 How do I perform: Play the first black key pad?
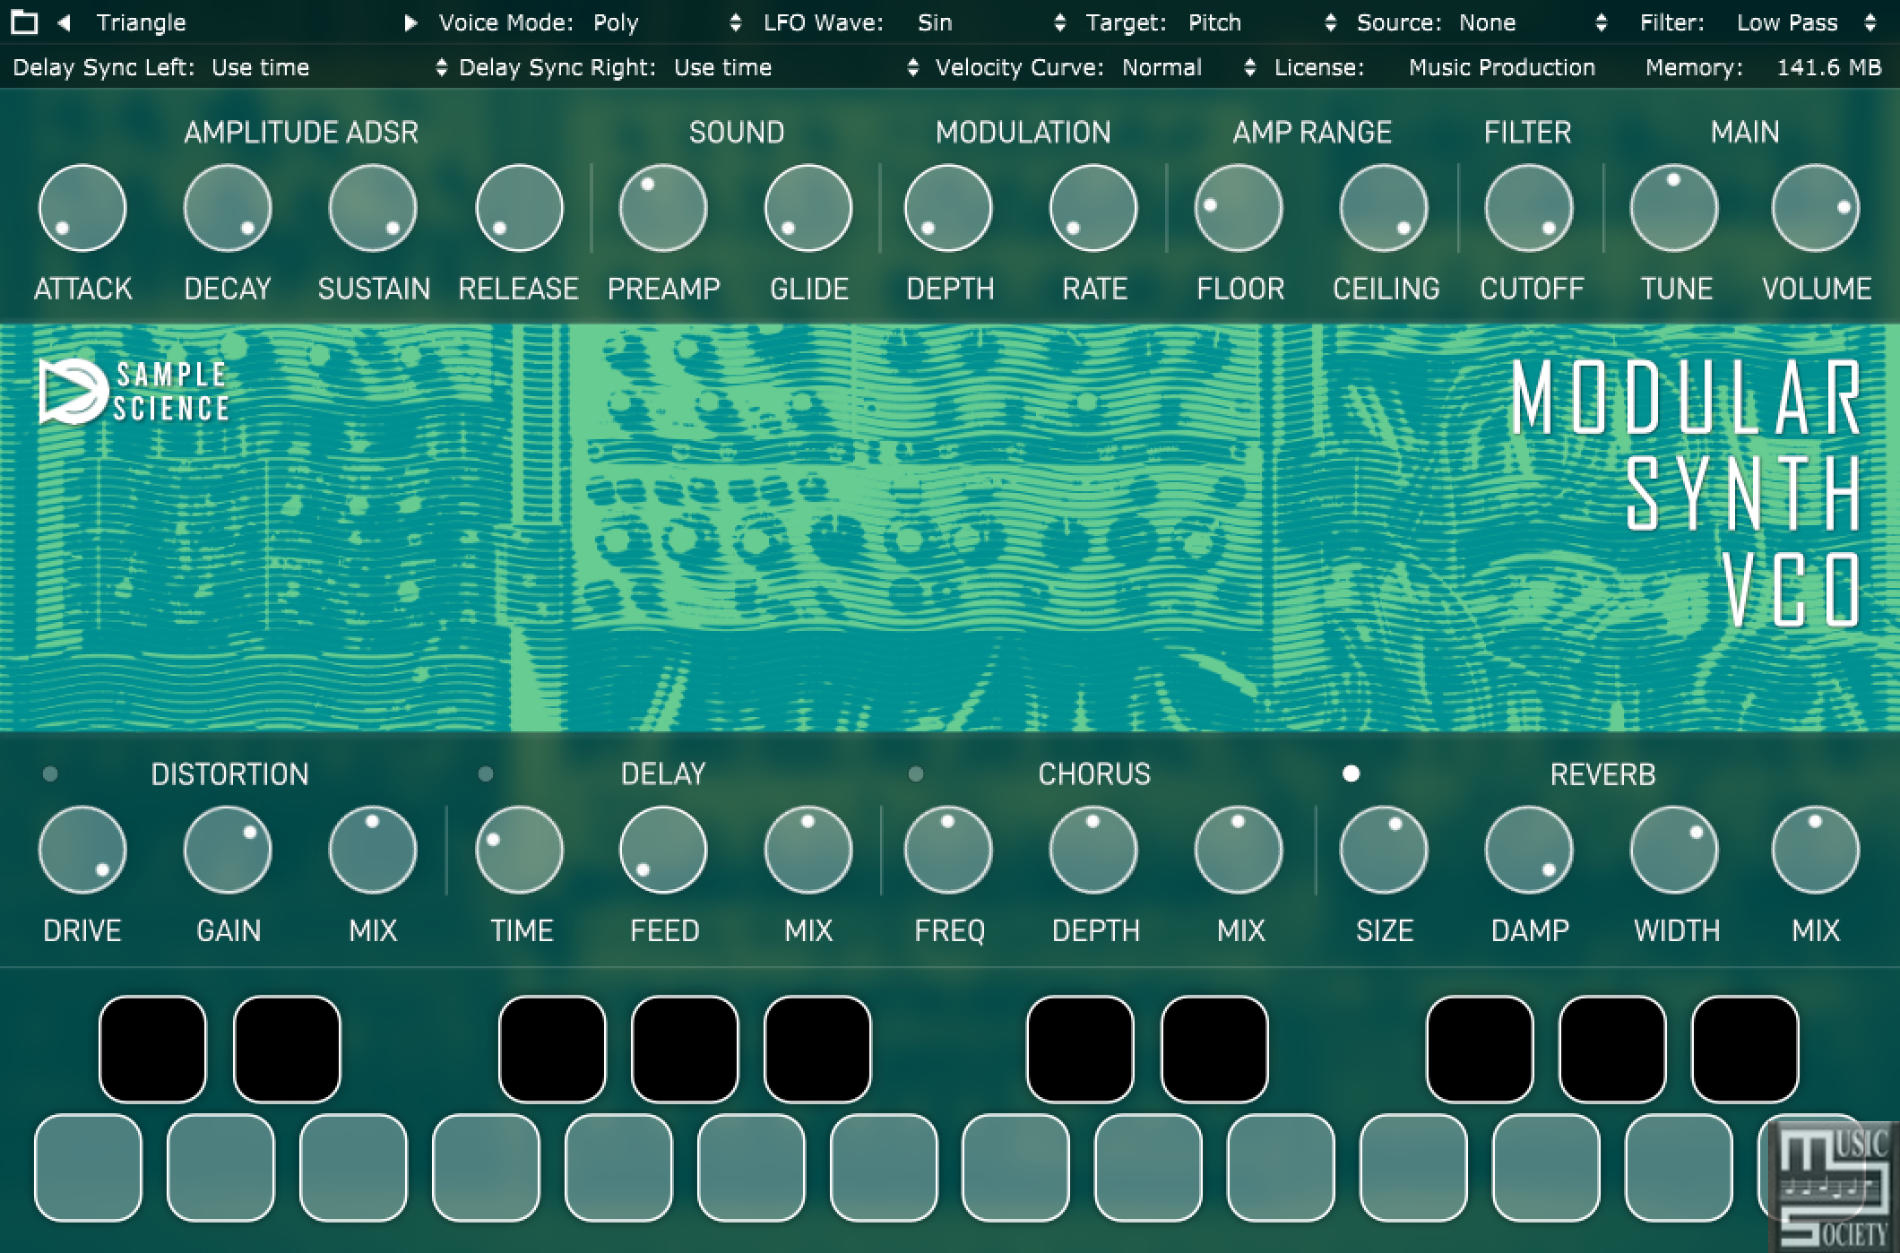tap(153, 1049)
